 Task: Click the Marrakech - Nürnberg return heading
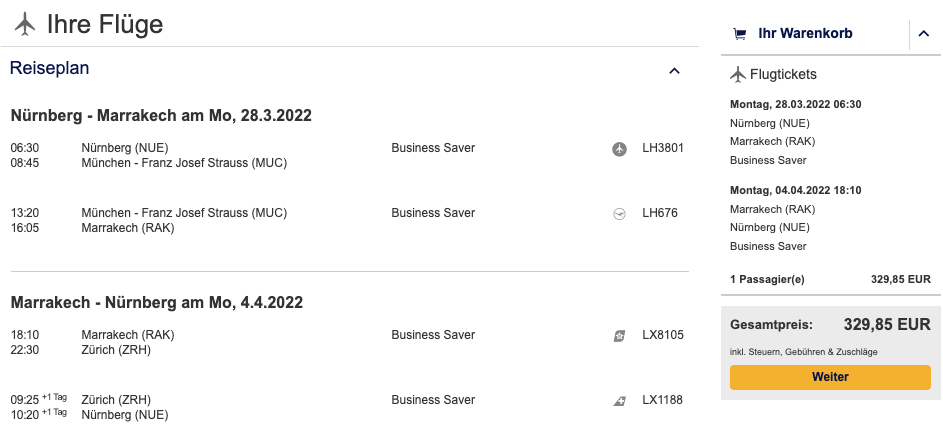(x=157, y=302)
